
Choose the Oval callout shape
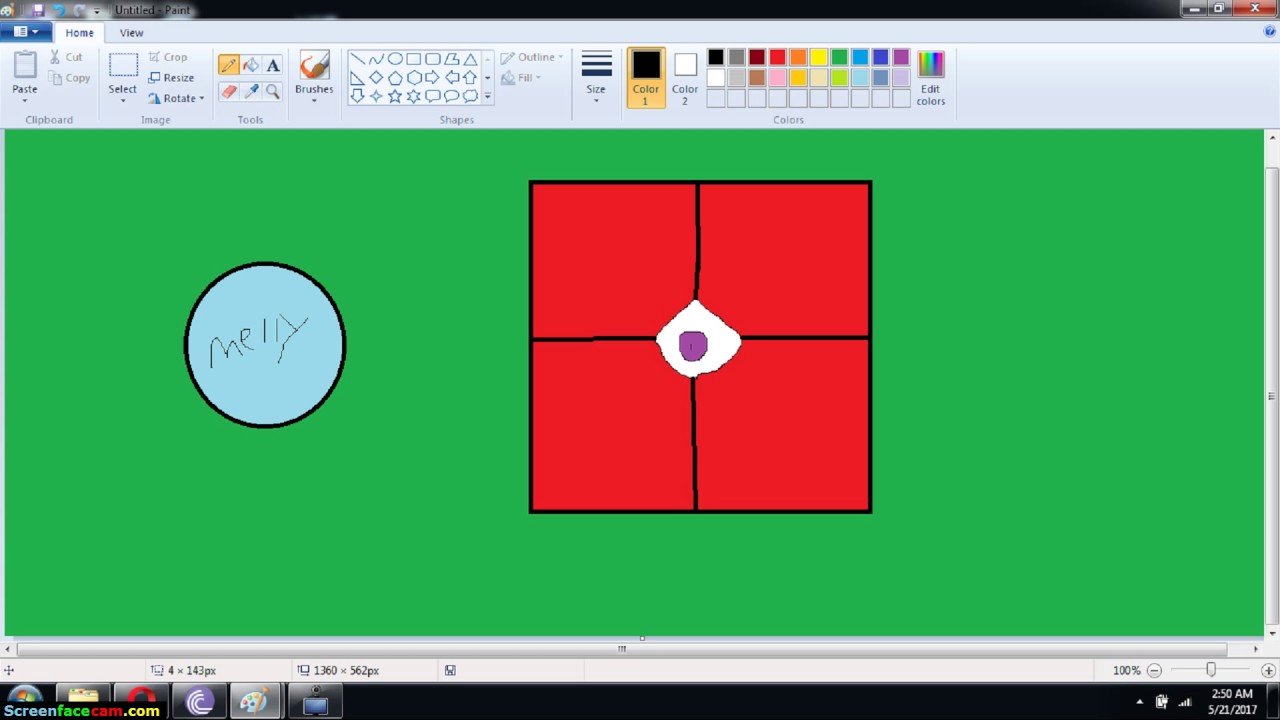pos(451,96)
